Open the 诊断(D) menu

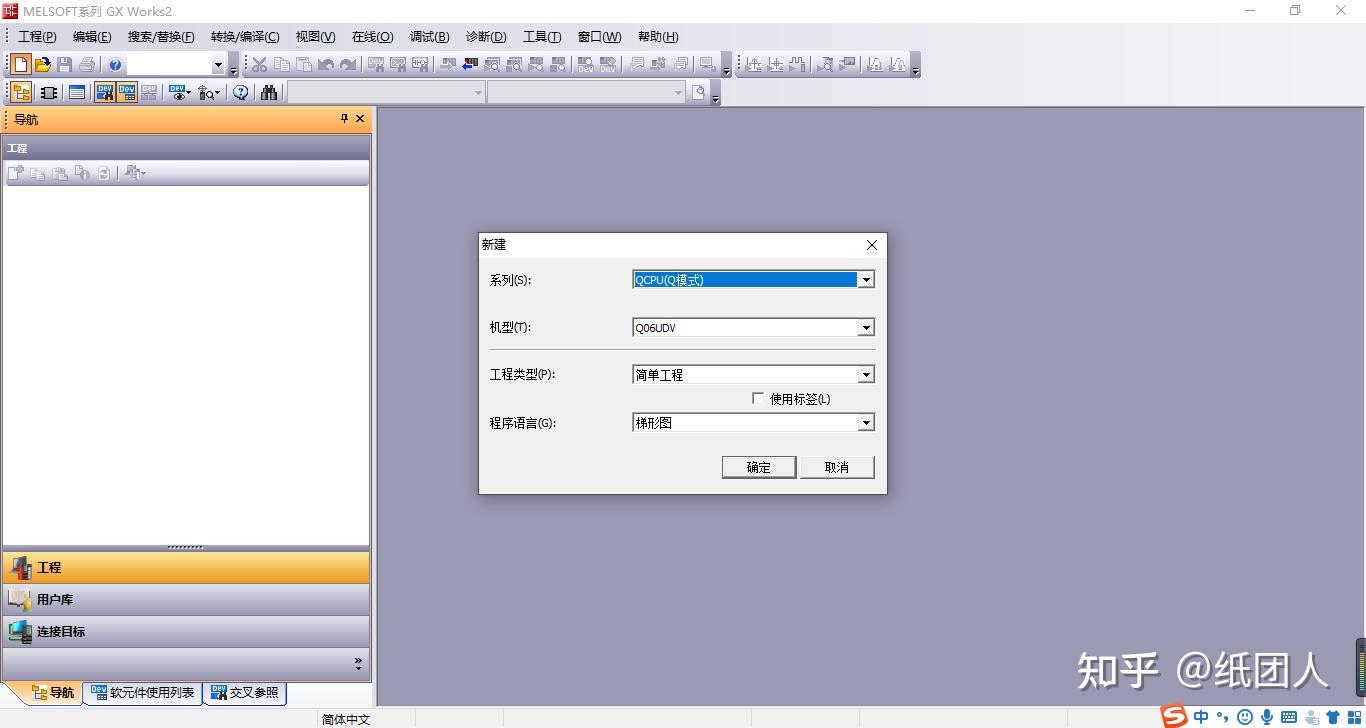pos(486,36)
